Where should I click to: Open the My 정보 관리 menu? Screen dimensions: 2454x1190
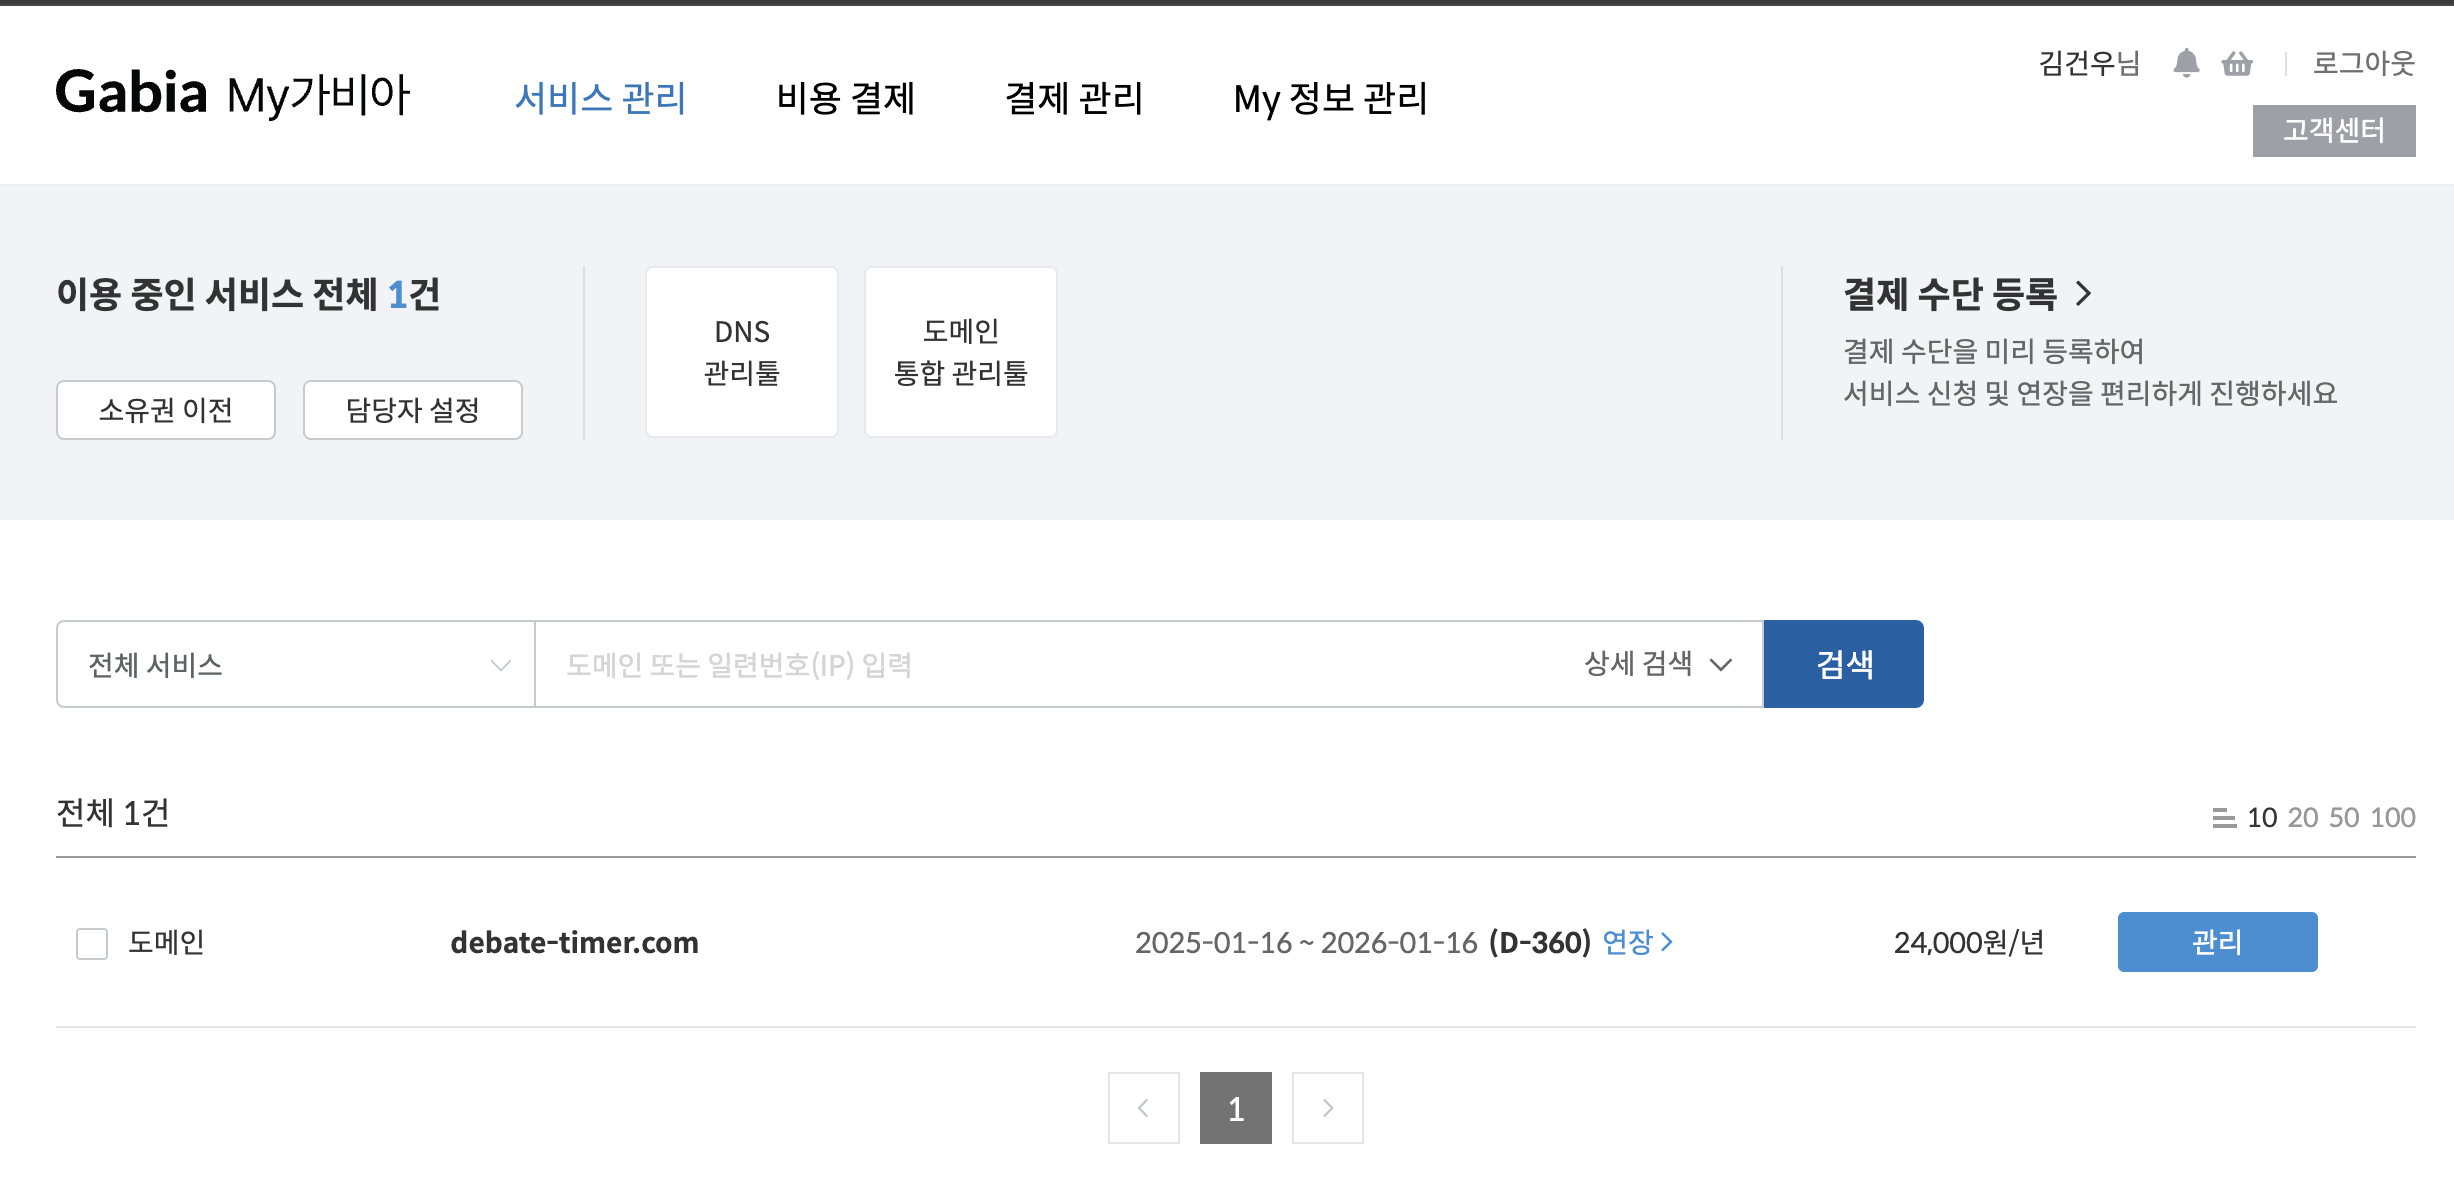pyautogui.click(x=1330, y=98)
